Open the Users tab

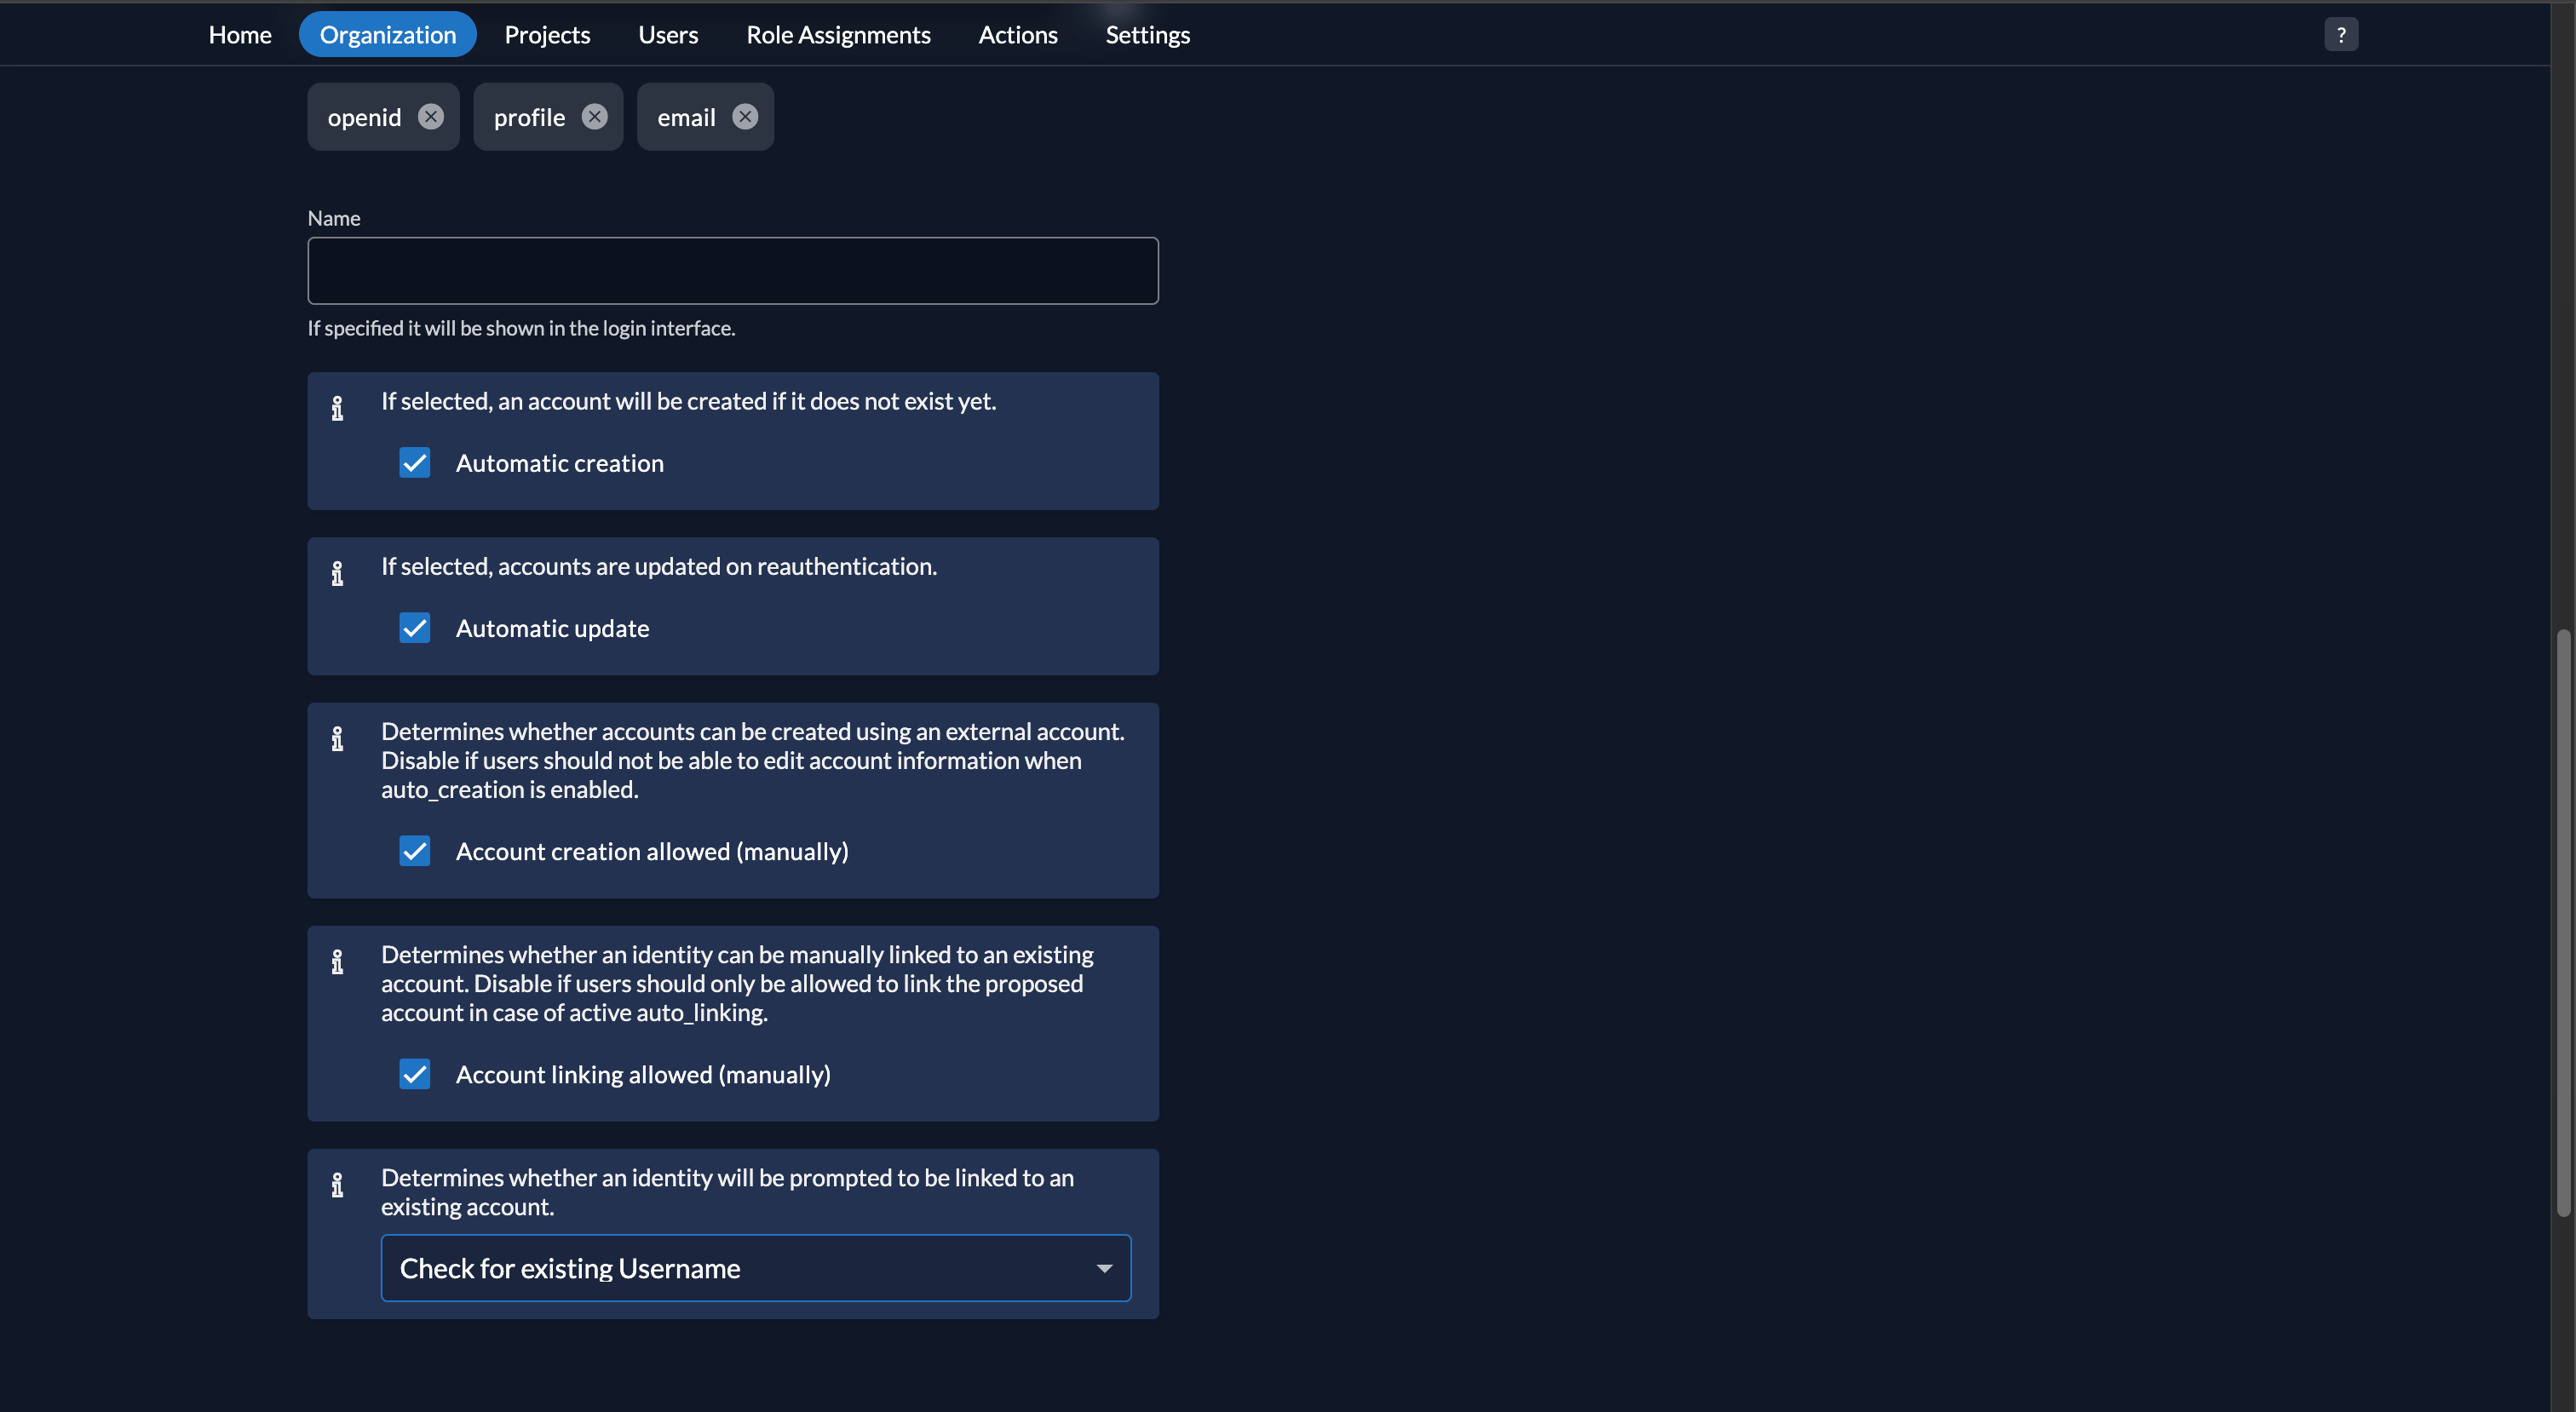point(668,35)
